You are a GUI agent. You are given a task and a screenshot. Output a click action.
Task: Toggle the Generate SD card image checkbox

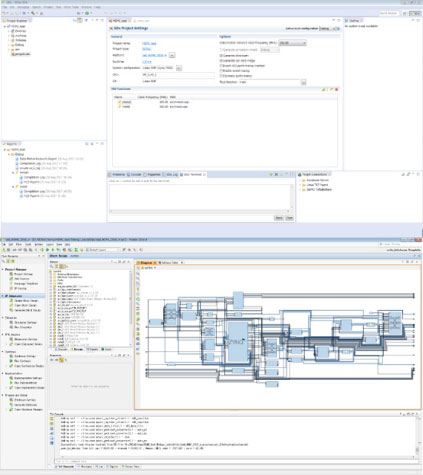(x=221, y=61)
